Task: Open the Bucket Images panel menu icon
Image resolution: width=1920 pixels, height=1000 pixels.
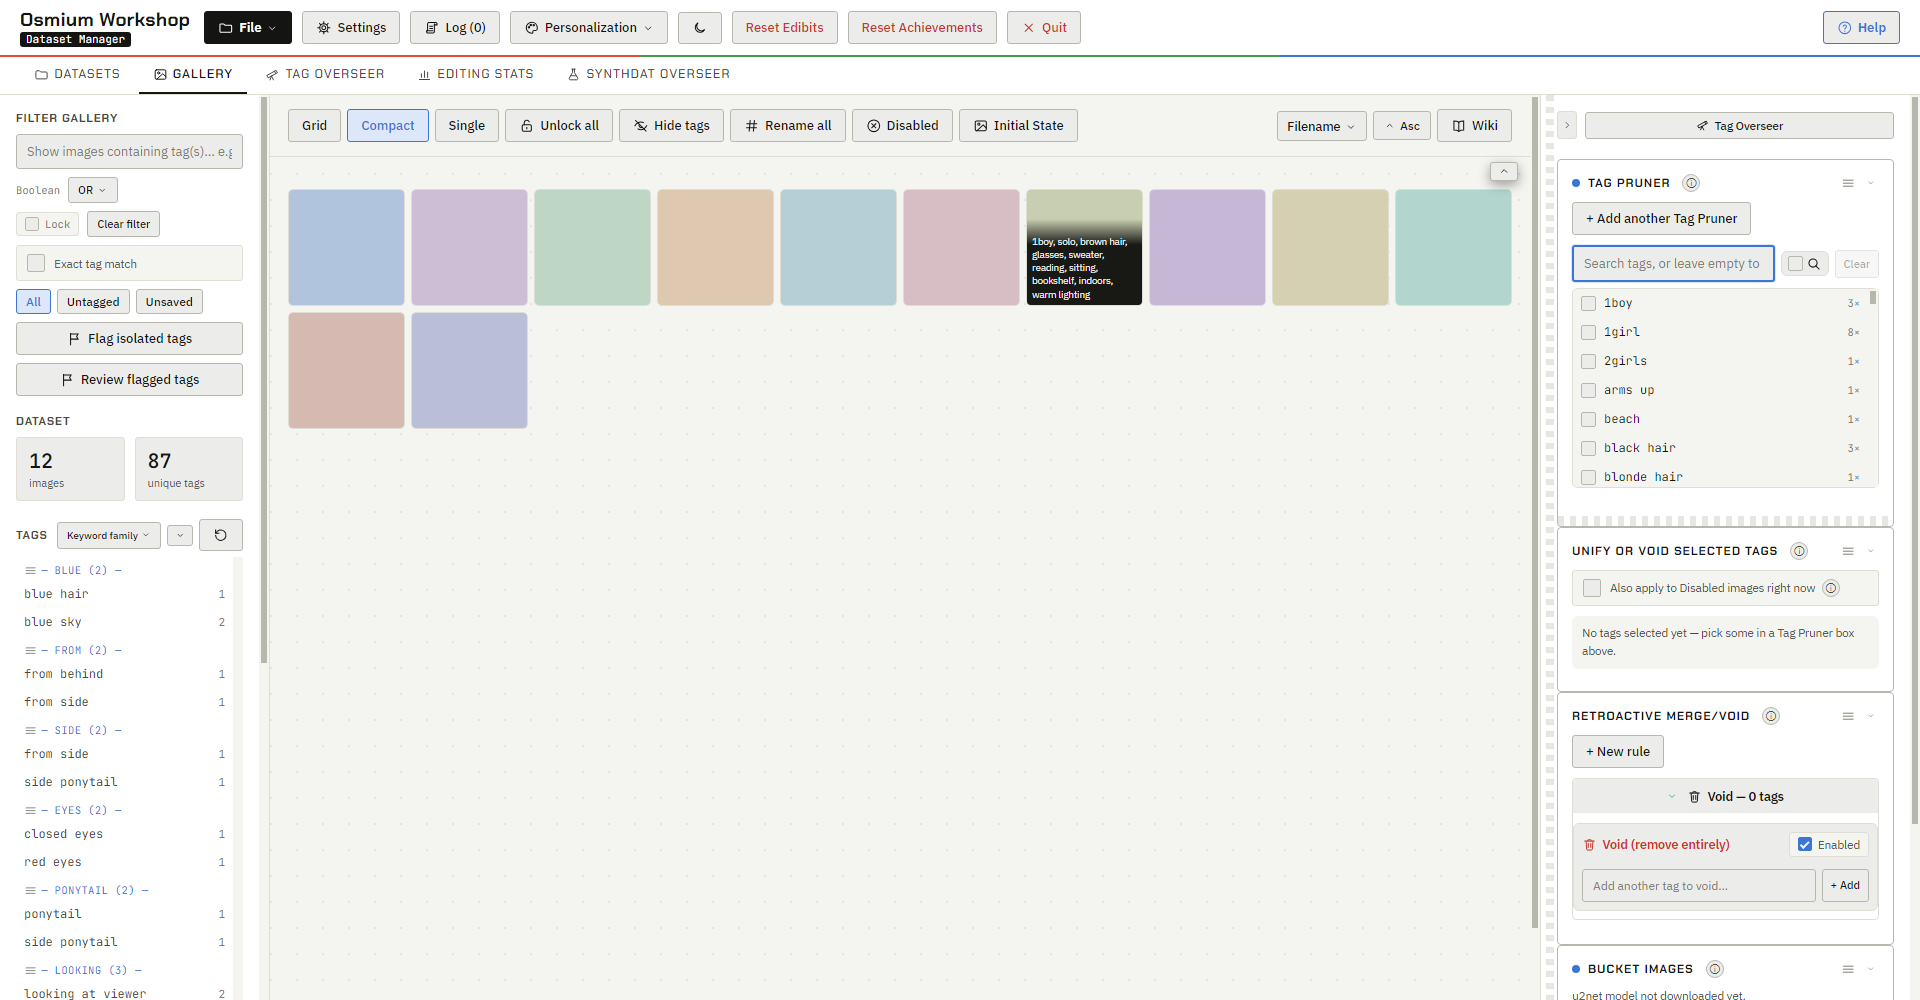Action: [1848, 969]
